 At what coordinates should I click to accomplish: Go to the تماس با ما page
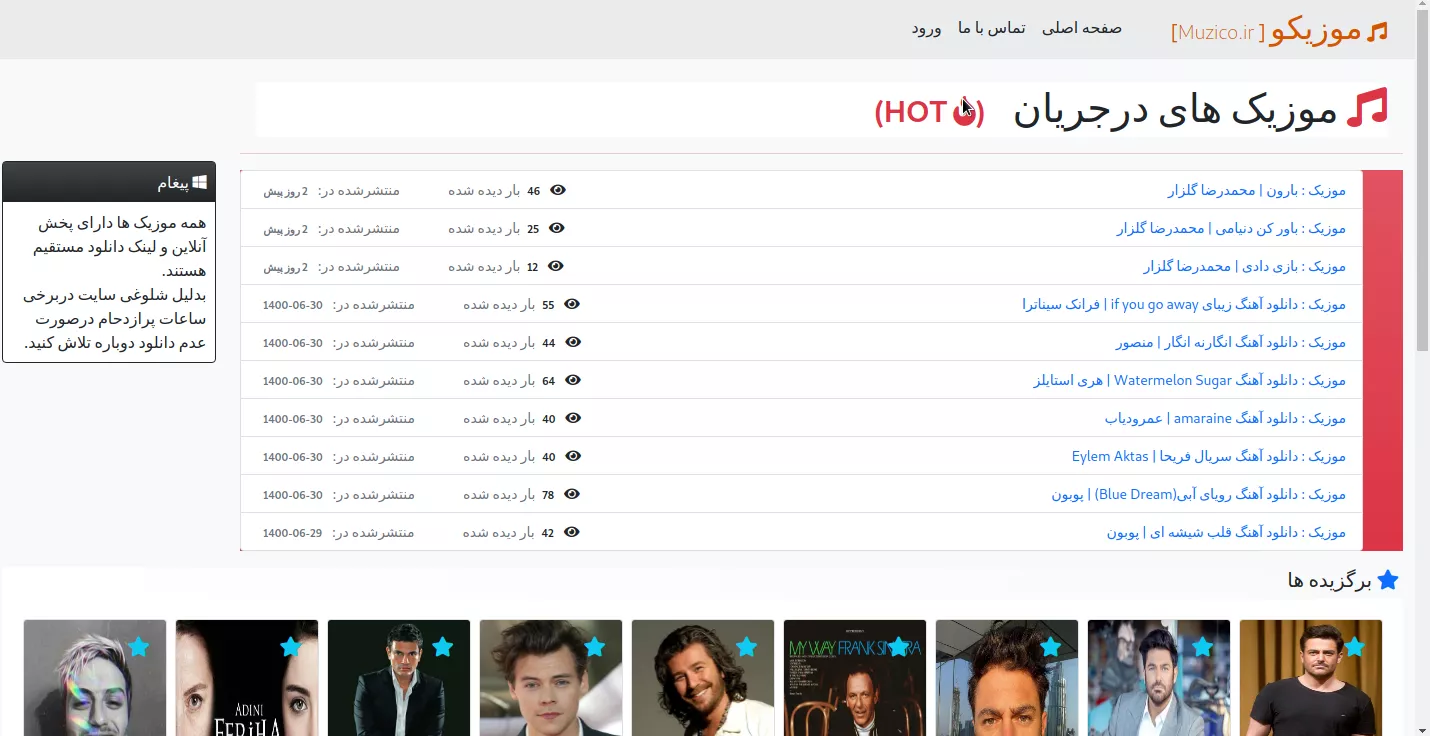coord(991,28)
